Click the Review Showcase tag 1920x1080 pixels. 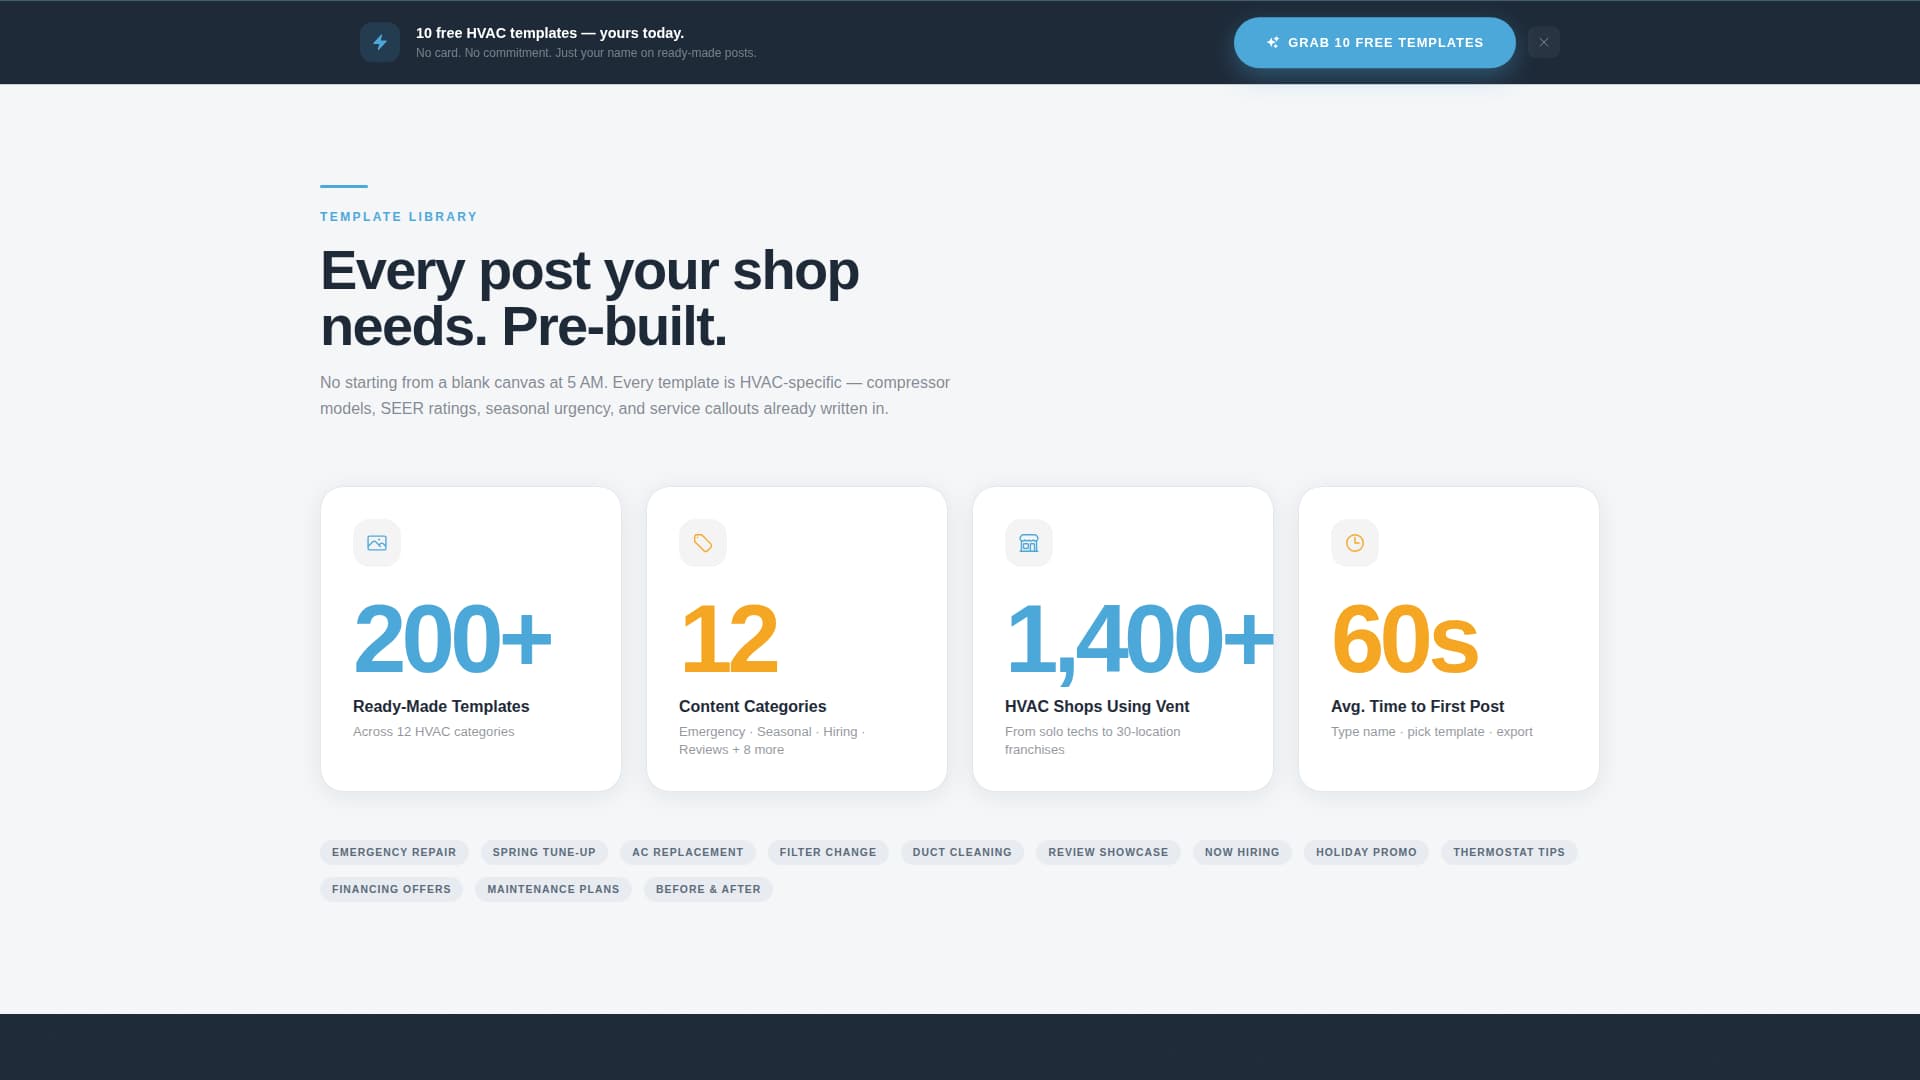[1108, 852]
